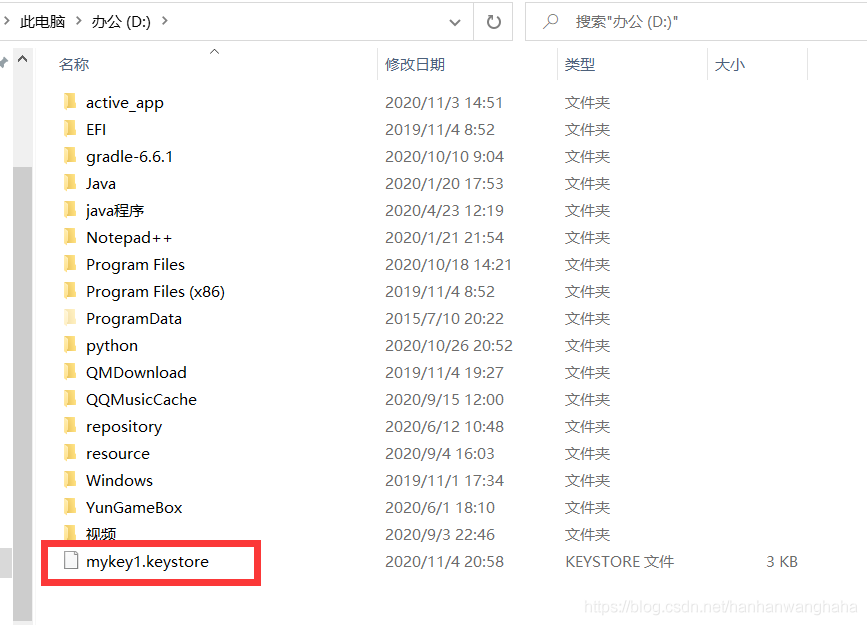Select the EFI folder name
867x625 pixels.
click(96, 129)
